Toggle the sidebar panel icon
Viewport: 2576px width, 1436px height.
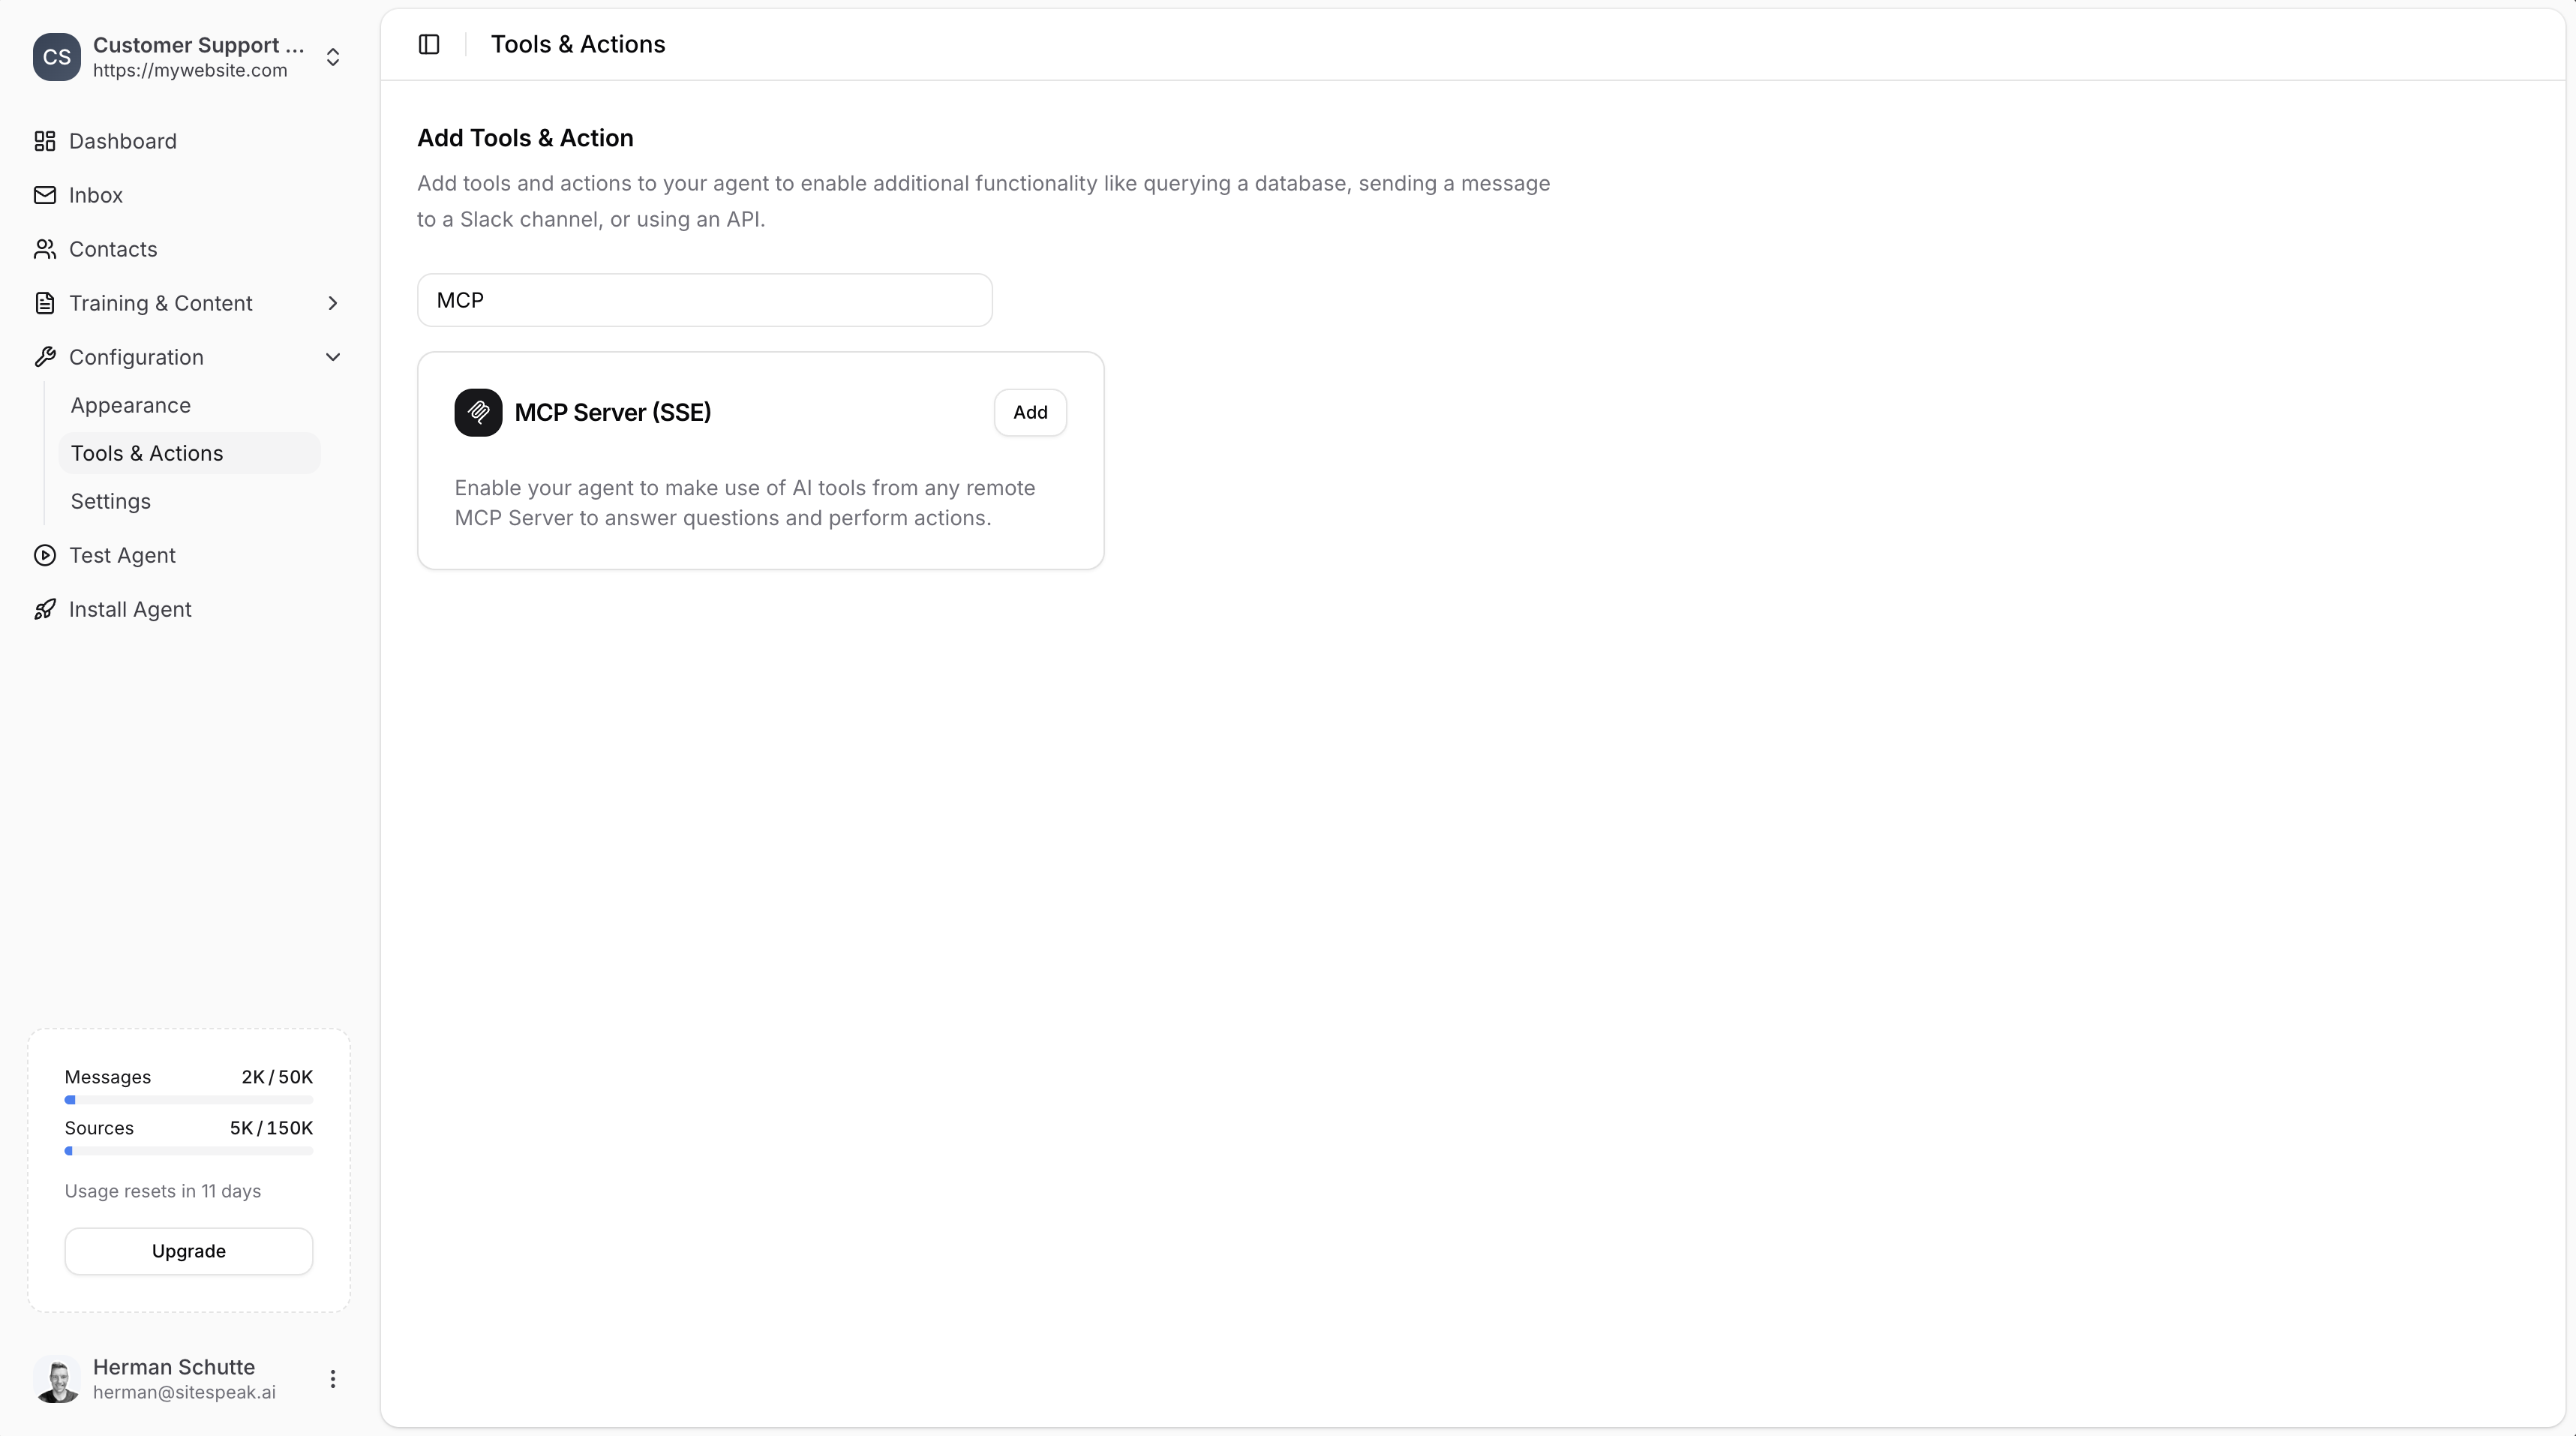coord(429,44)
